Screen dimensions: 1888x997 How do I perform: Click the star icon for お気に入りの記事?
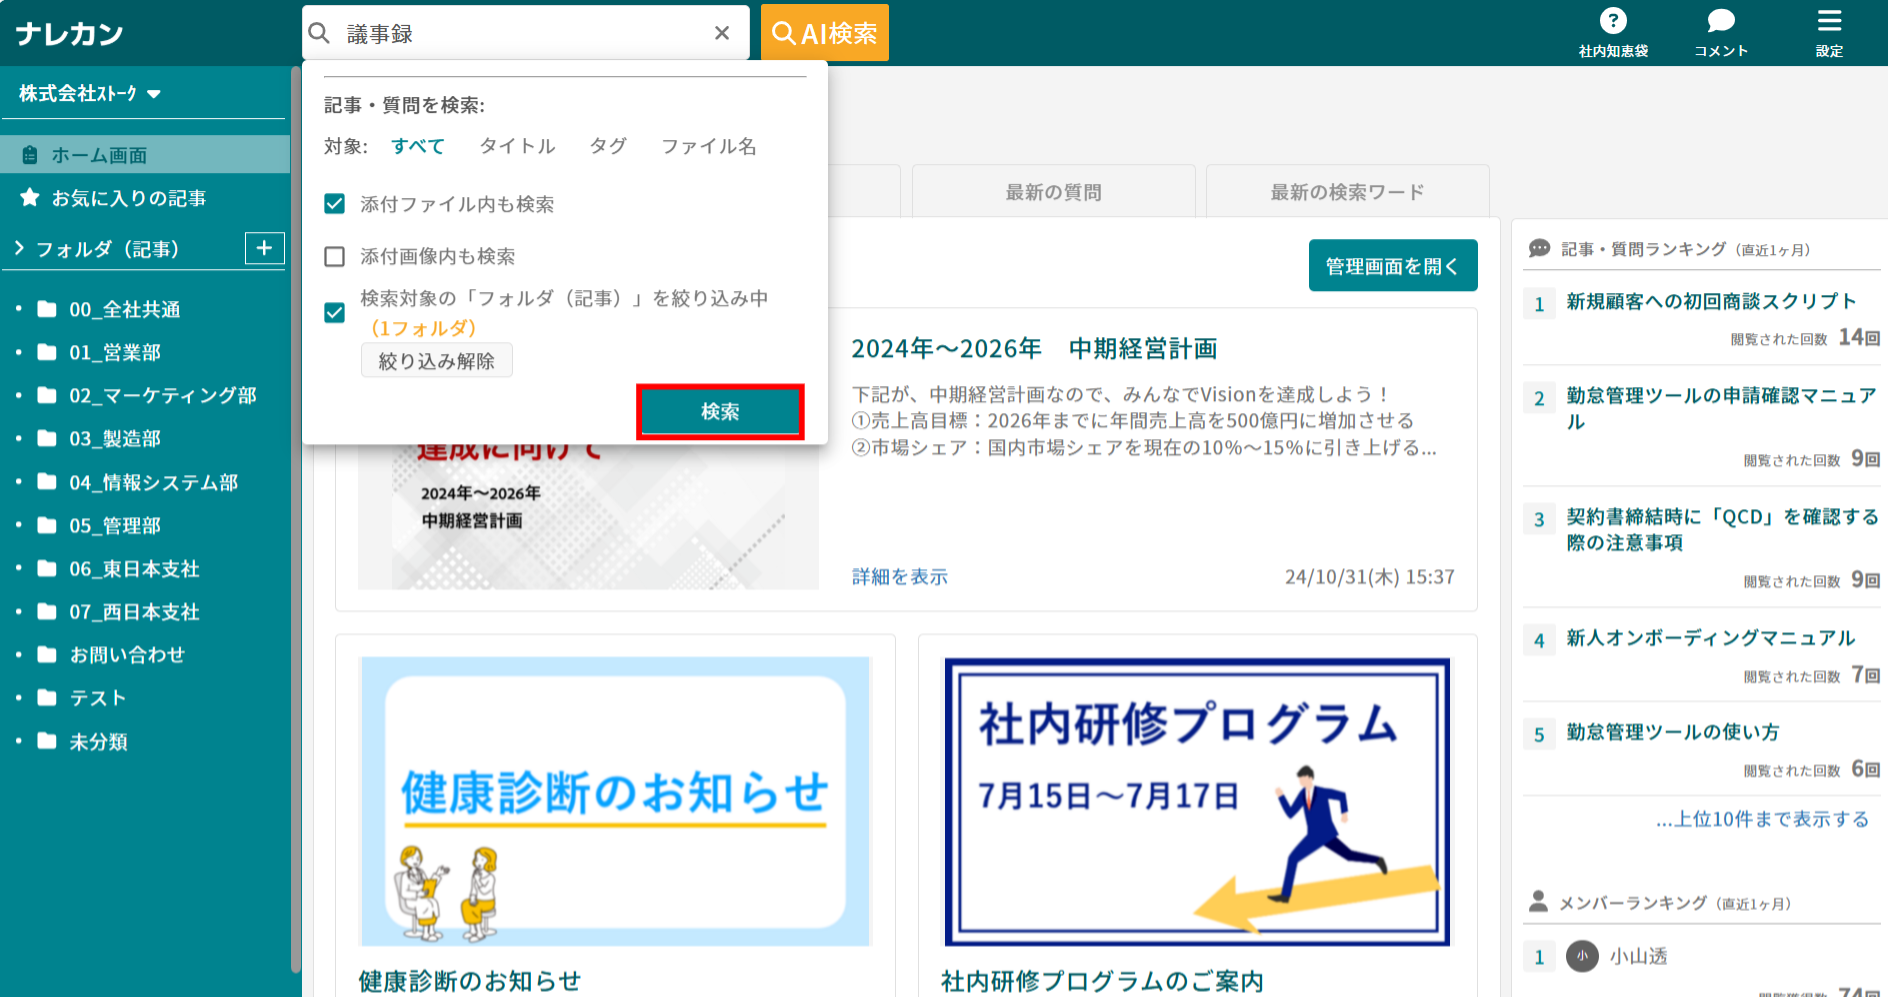pos(30,198)
